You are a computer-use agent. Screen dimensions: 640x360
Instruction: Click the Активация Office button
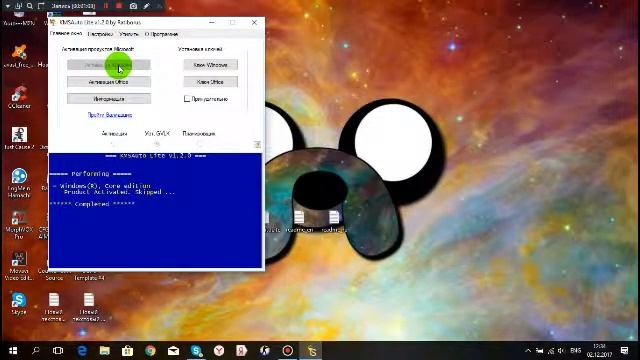[109, 82]
